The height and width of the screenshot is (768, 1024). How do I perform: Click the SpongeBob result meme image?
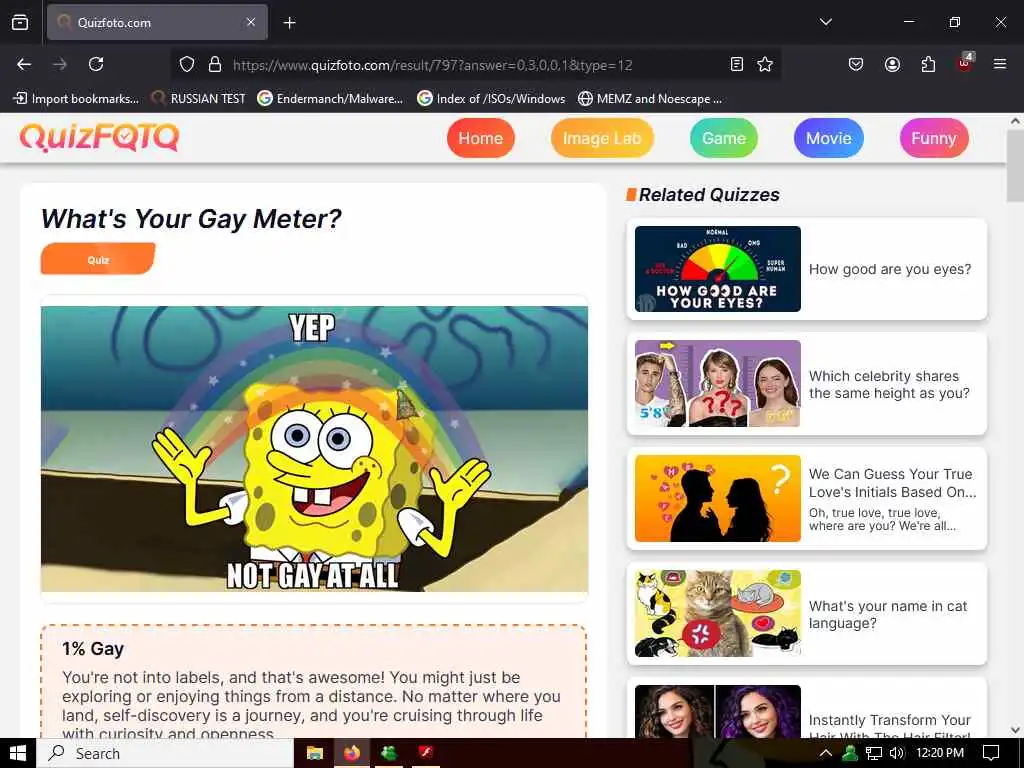tap(314, 449)
